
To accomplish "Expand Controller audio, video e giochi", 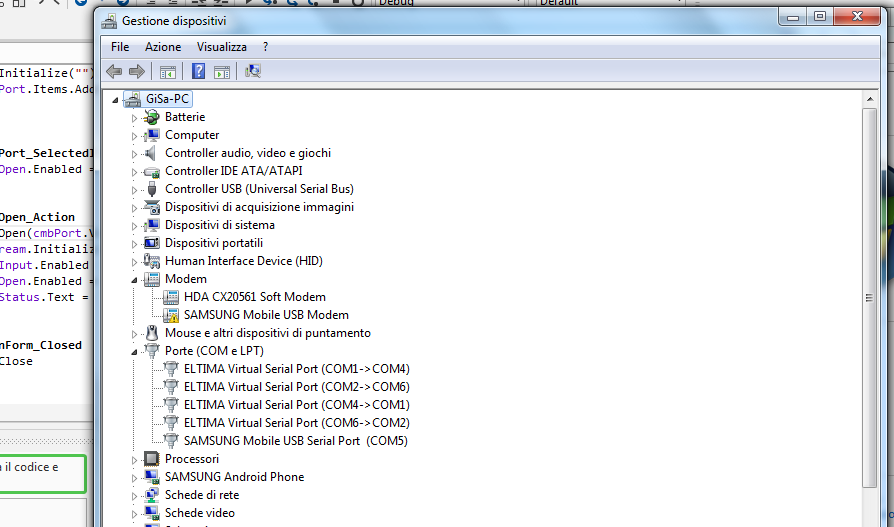I will [x=135, y=154].
